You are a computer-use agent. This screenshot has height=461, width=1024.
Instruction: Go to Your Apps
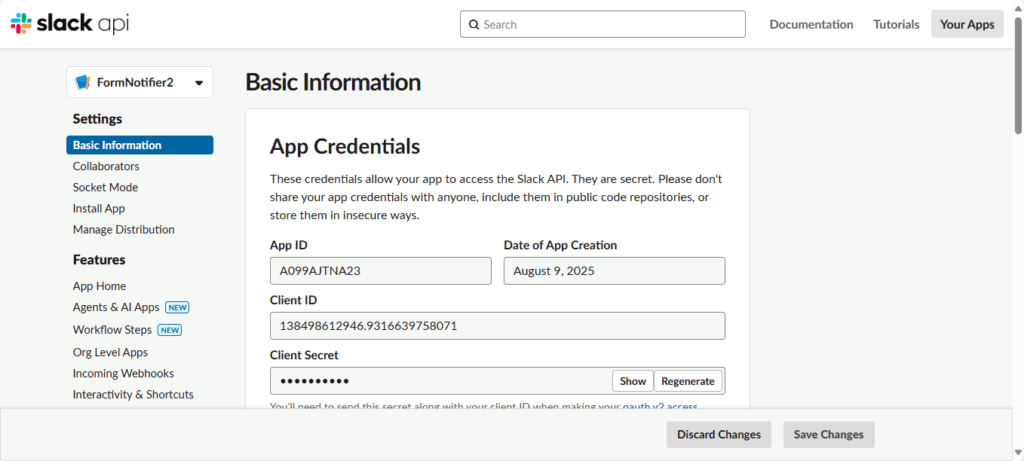(x=967, y=24)
